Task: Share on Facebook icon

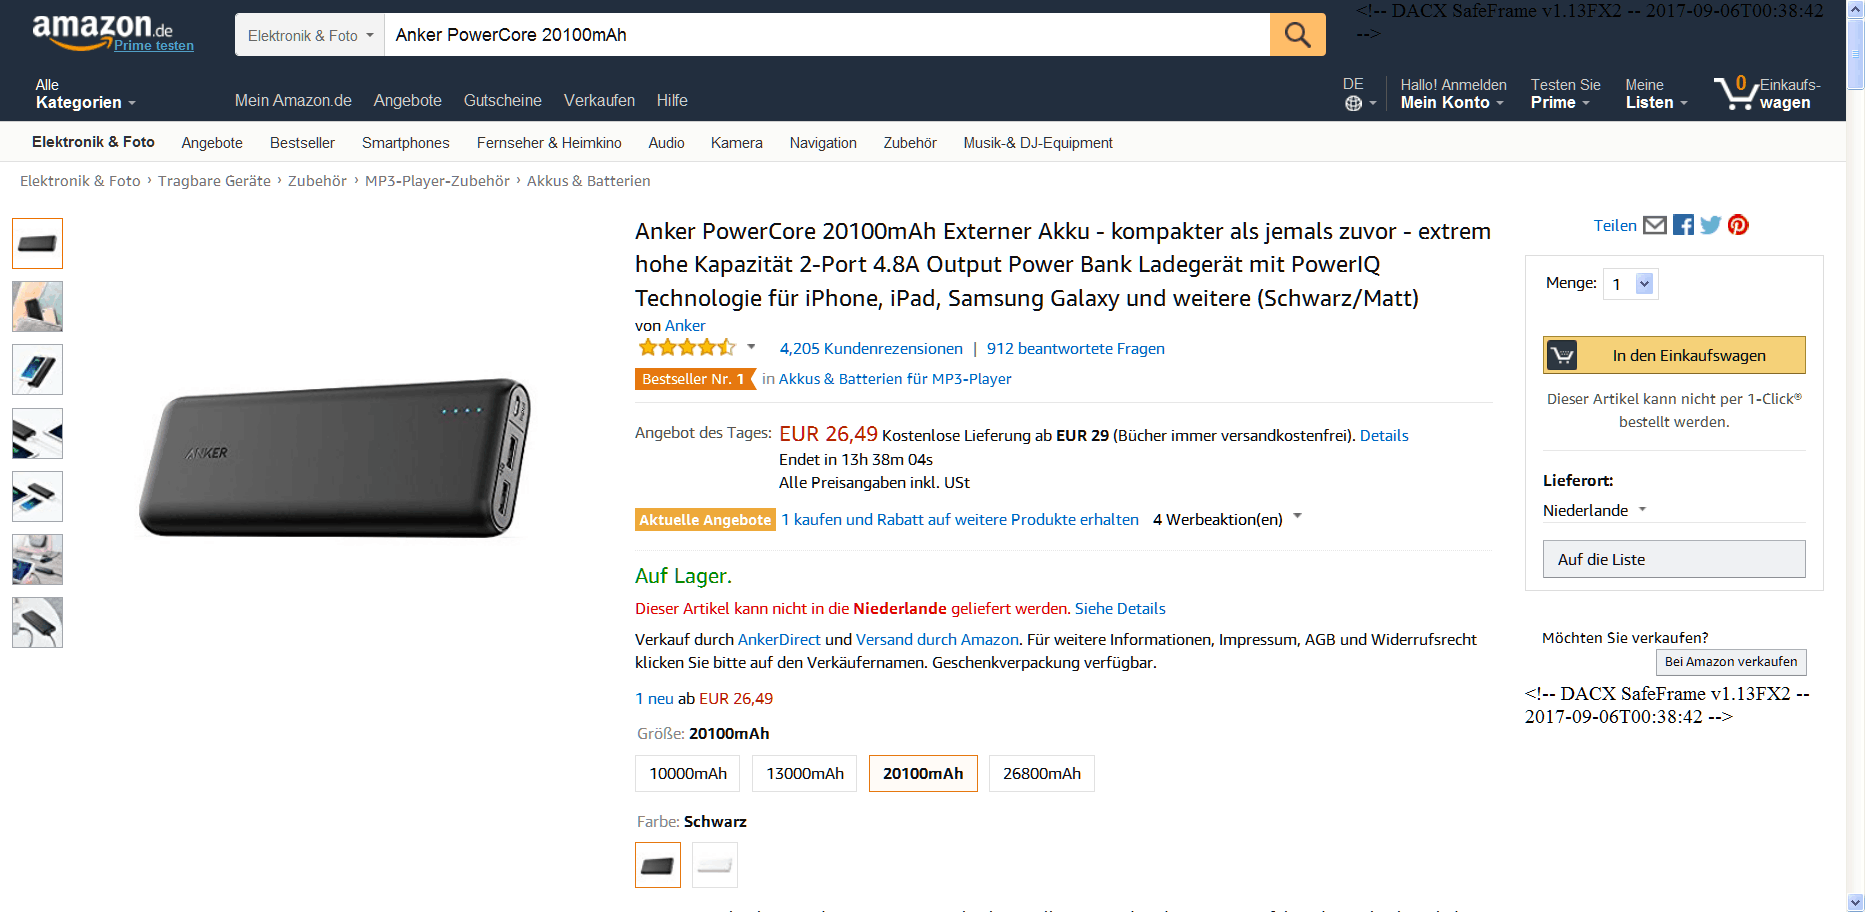Action: tap(1683, 225)
